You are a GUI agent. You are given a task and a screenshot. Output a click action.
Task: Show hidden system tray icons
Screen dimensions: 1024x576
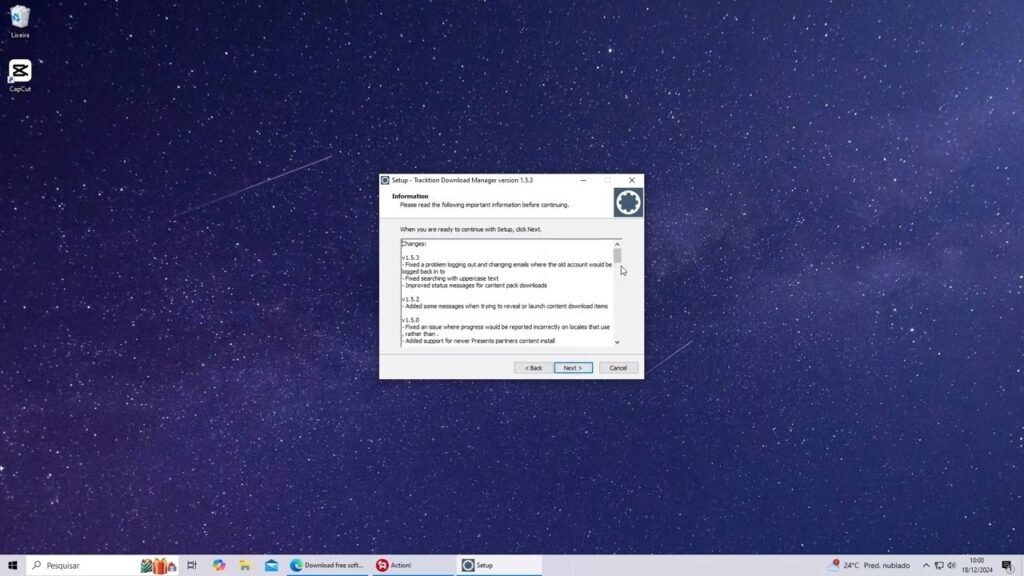(925, 566)
